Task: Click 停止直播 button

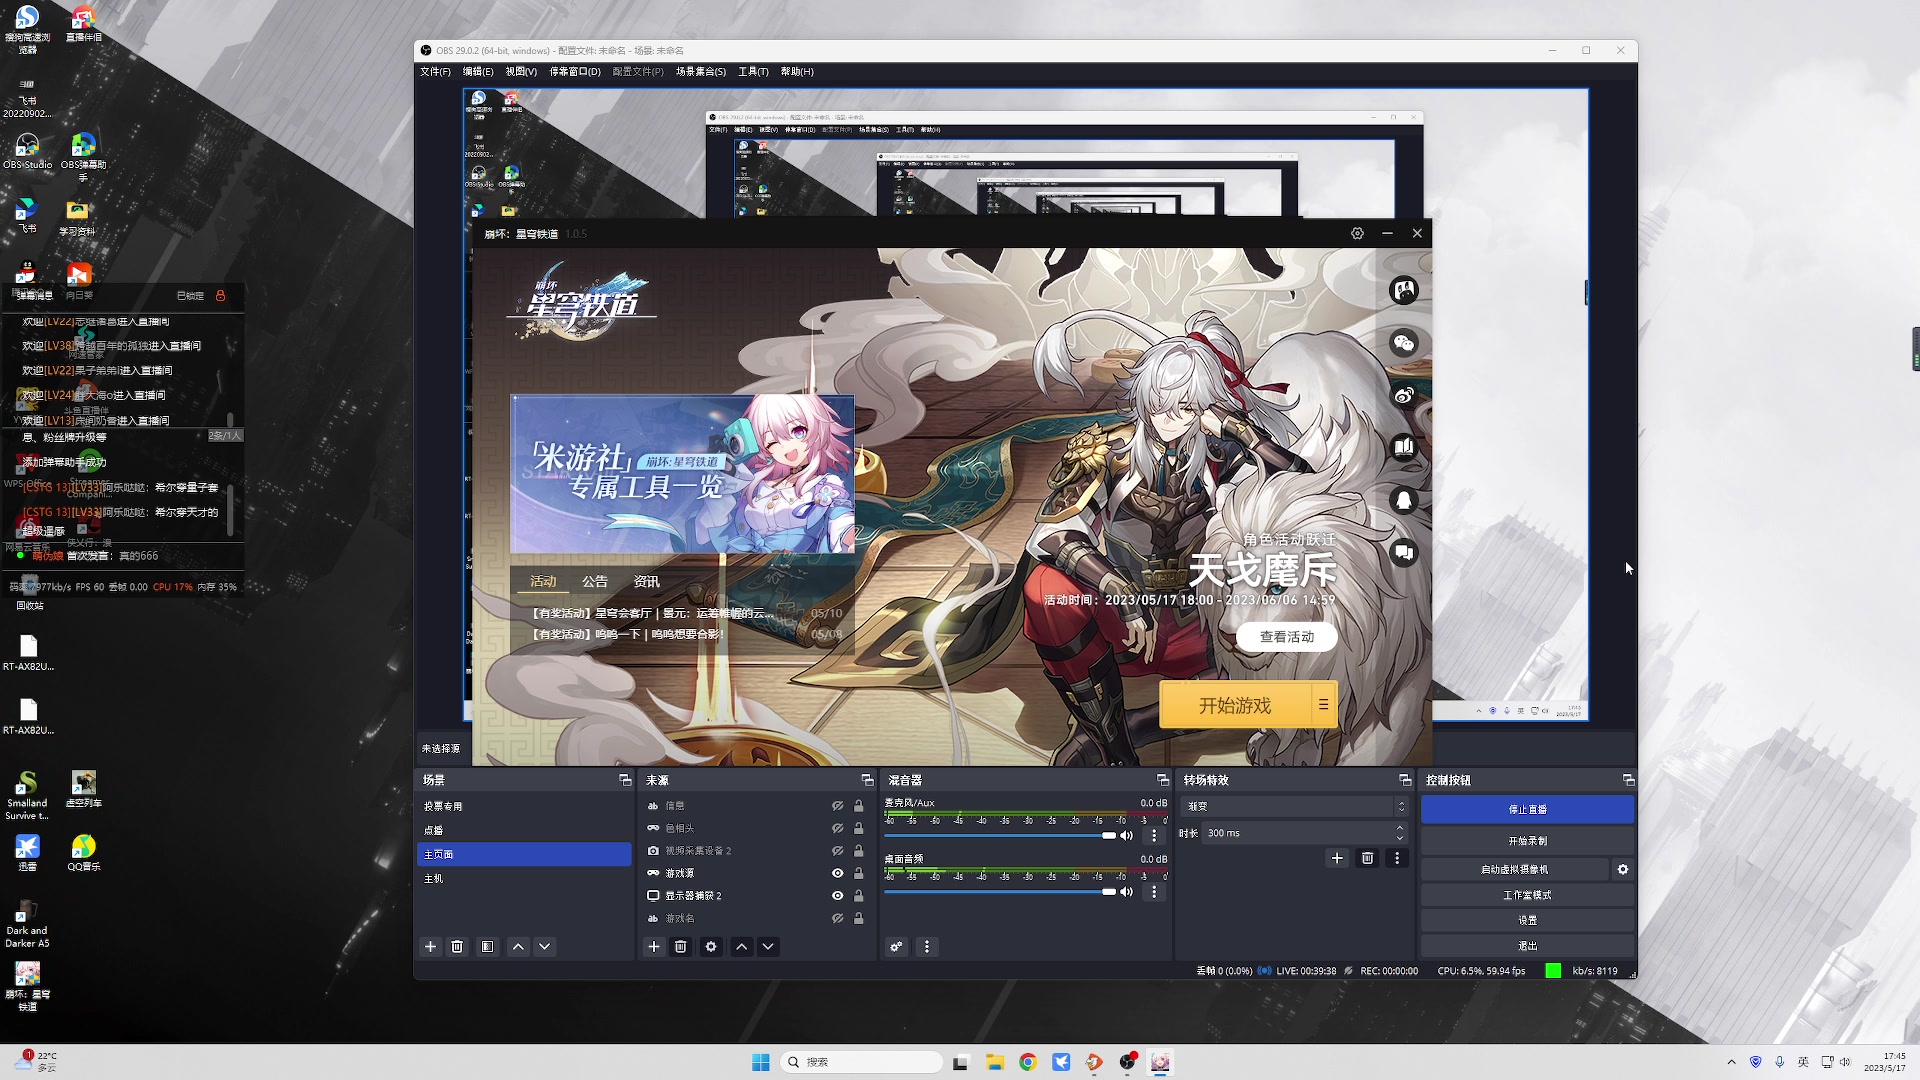Action: (x=1527, y=809)
